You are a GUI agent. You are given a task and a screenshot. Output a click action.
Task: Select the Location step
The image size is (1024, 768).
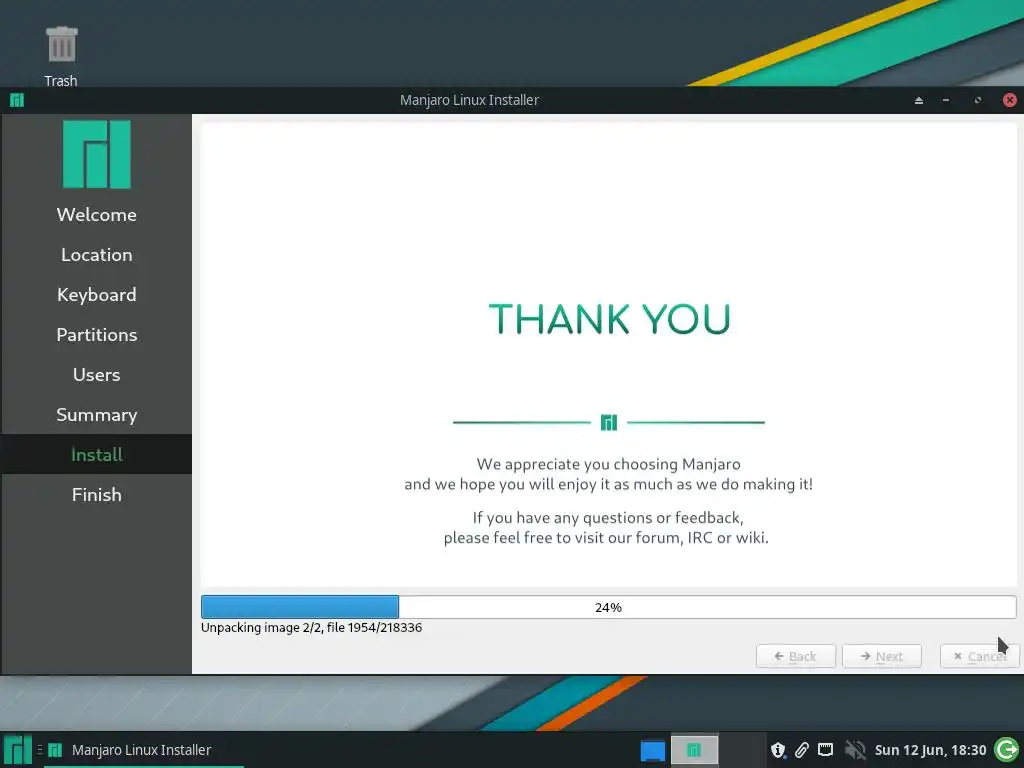pyautogui.click(x=97, y=255)
